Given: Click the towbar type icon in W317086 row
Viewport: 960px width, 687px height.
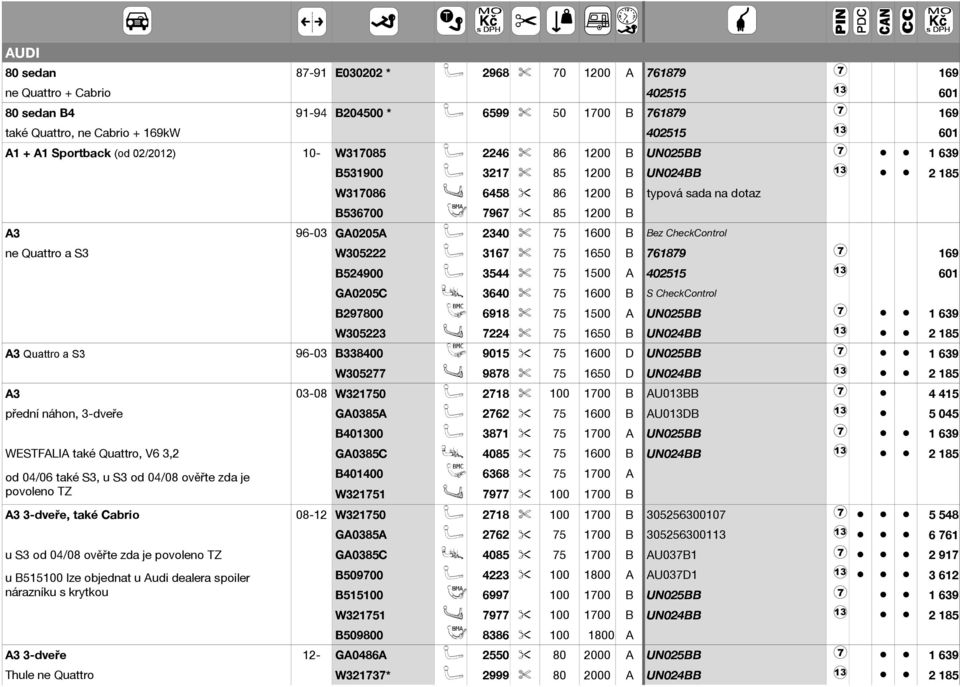Looking at the screenshot, I should pos(454,191).
